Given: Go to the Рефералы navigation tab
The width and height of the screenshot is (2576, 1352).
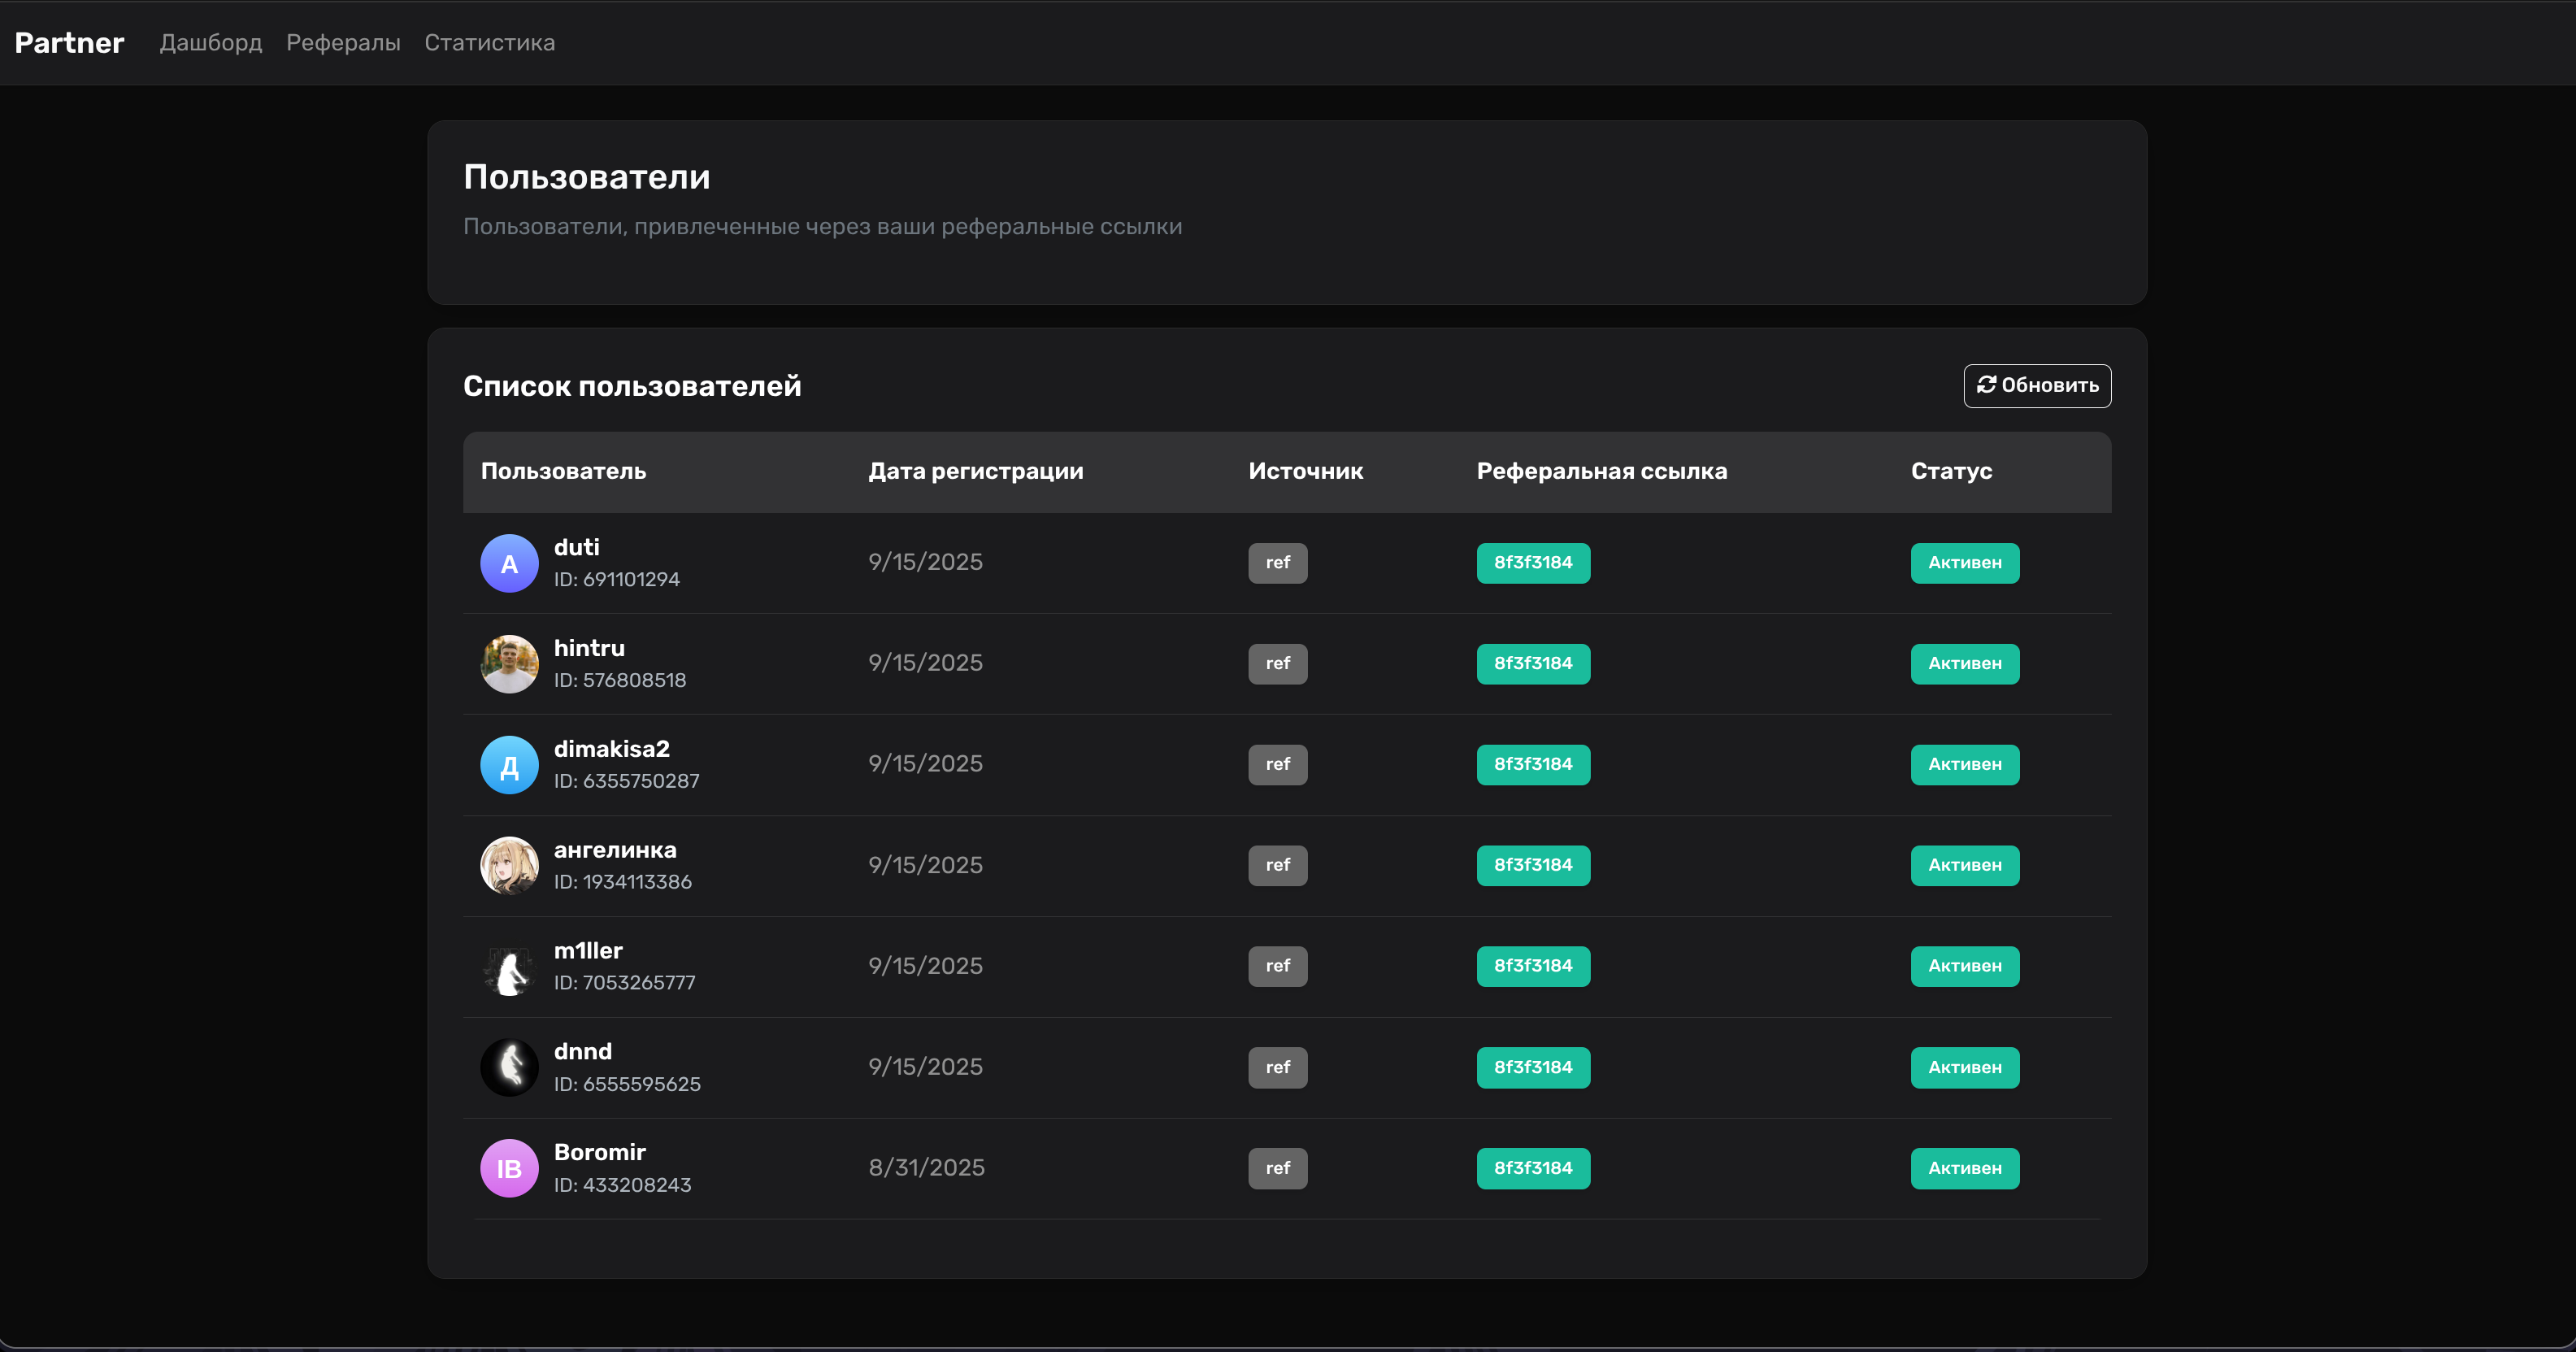Looking at the screenshot, I should click(343, 43).
